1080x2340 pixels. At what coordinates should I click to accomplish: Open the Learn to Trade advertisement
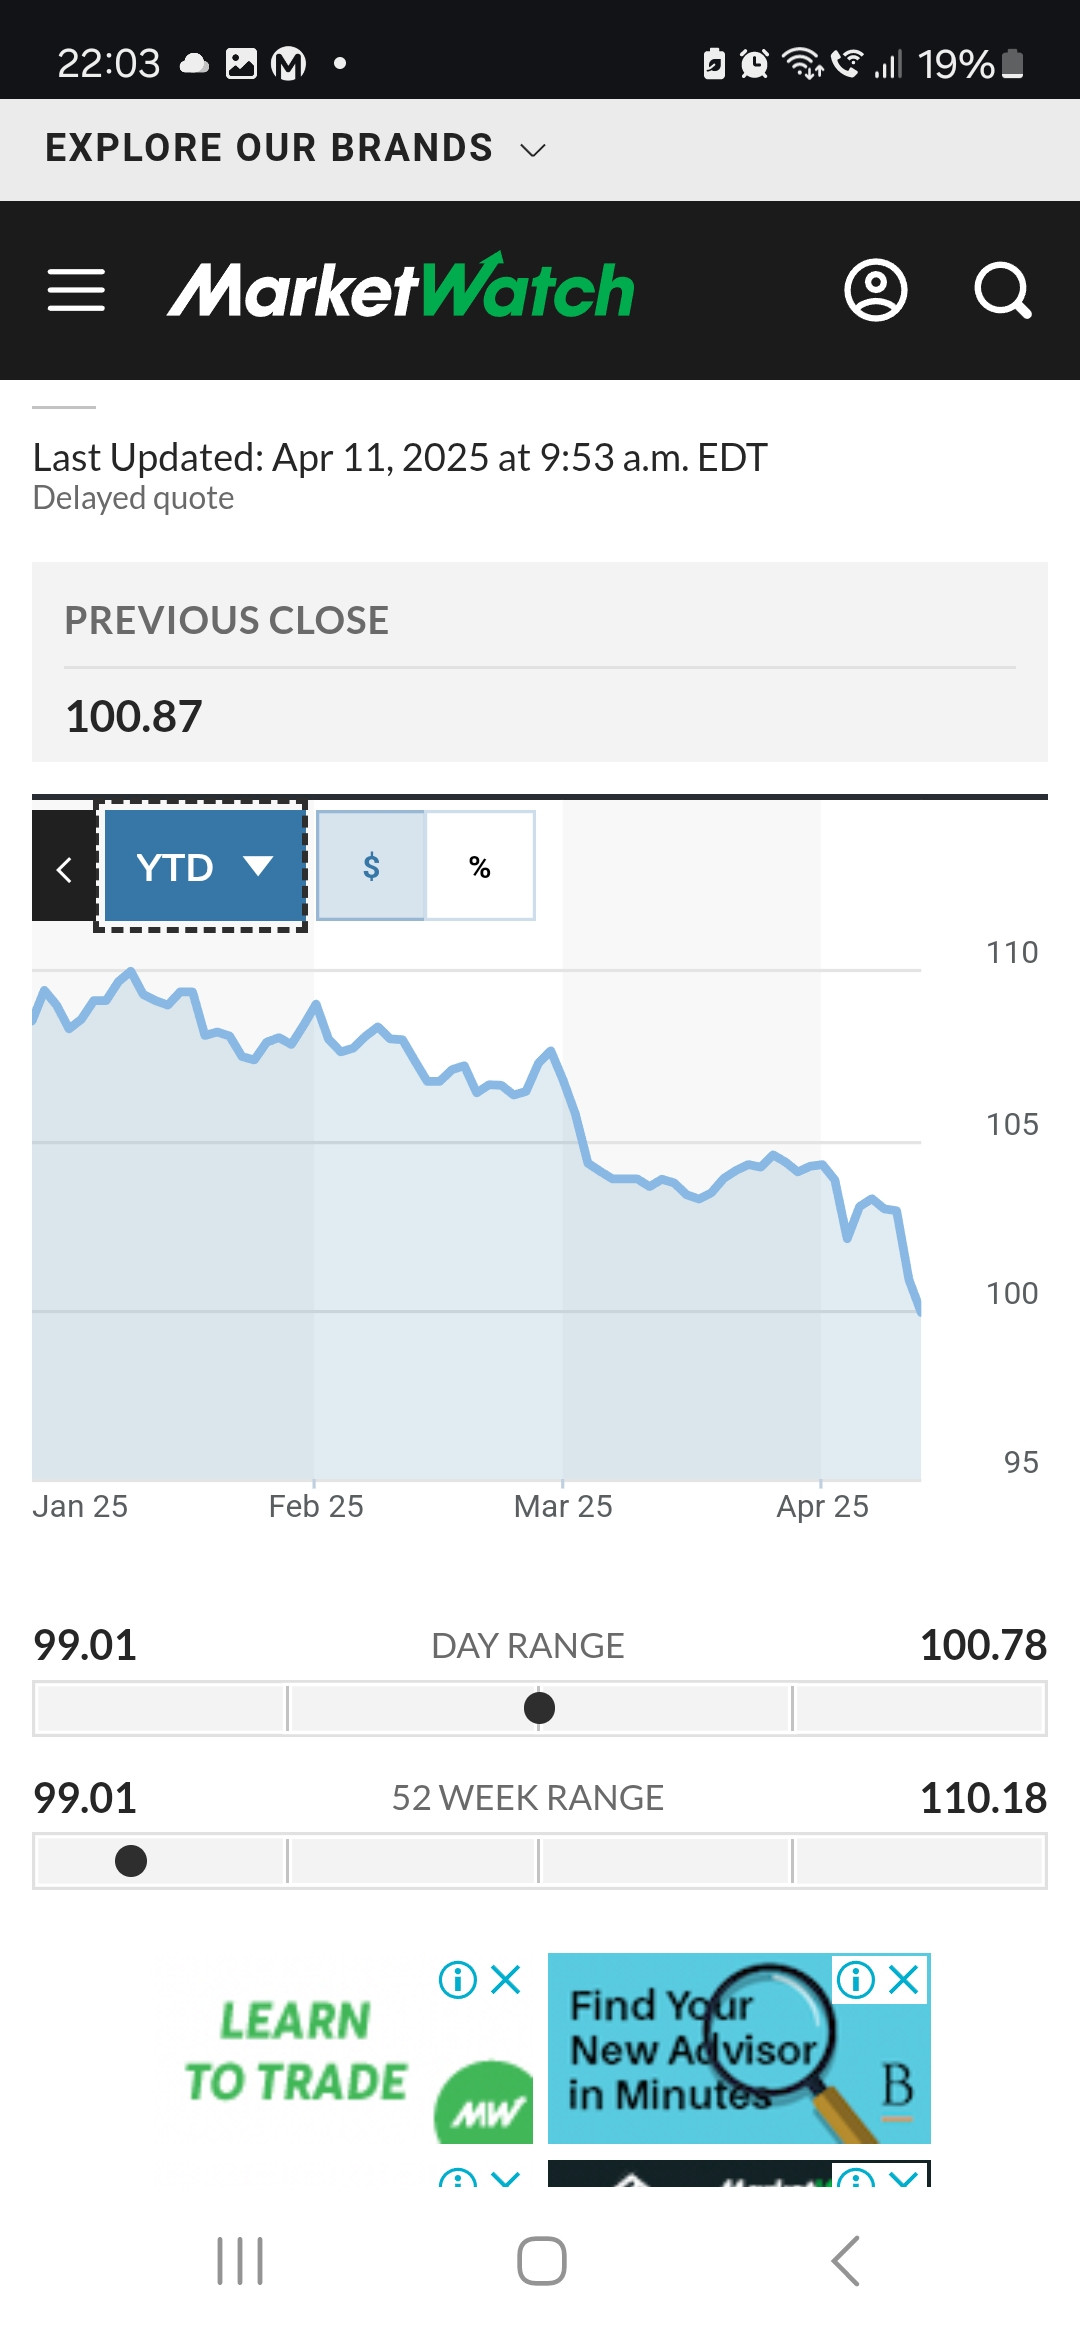coord(340,2050)
